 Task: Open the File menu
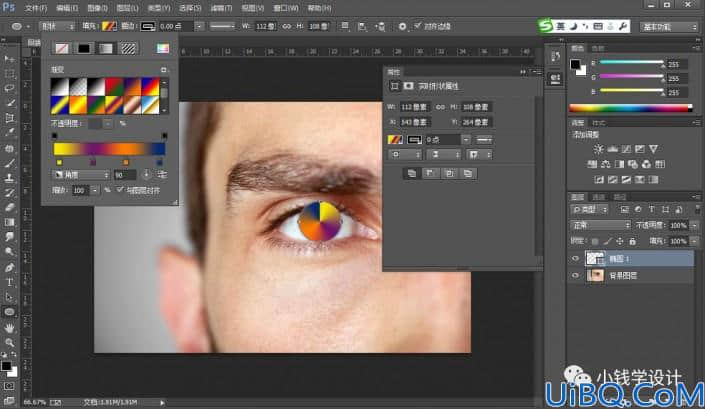click(36, 8)
